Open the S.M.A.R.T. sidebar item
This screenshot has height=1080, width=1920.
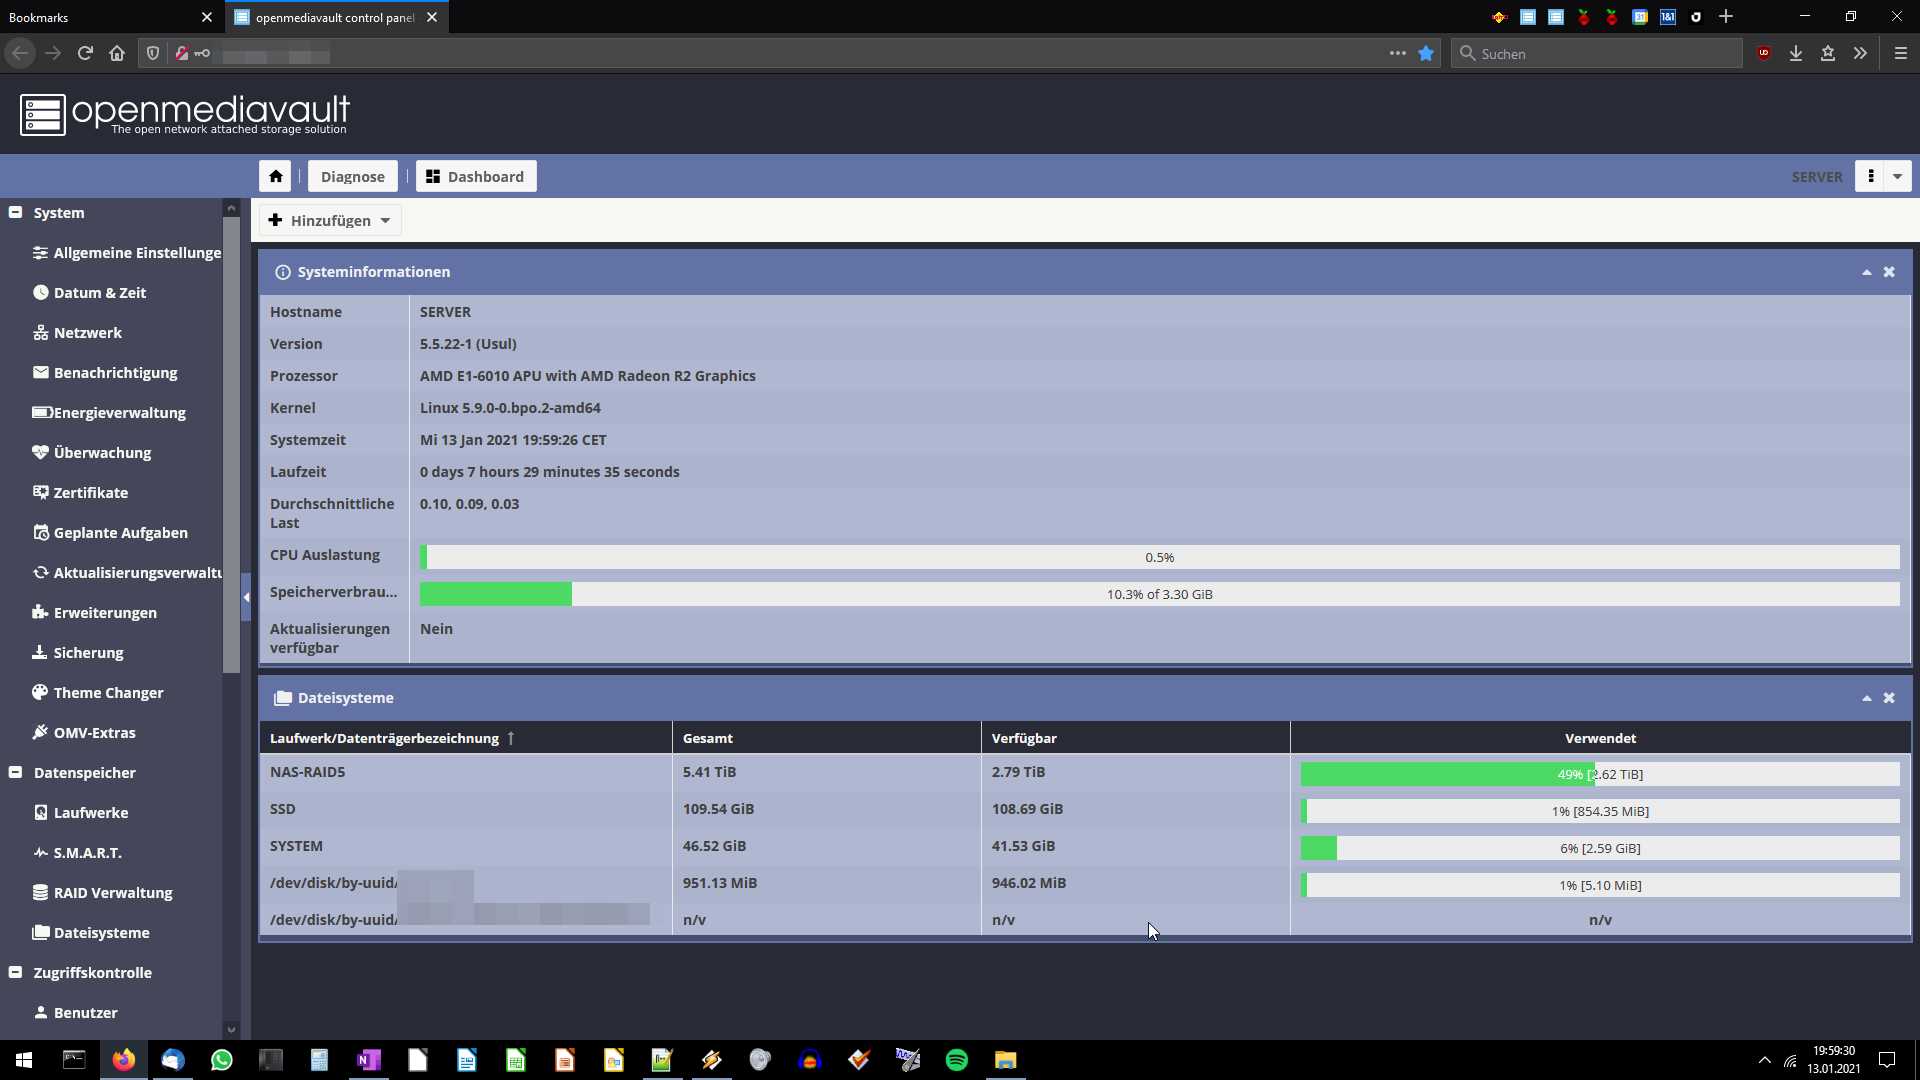[x=88, y=852]
